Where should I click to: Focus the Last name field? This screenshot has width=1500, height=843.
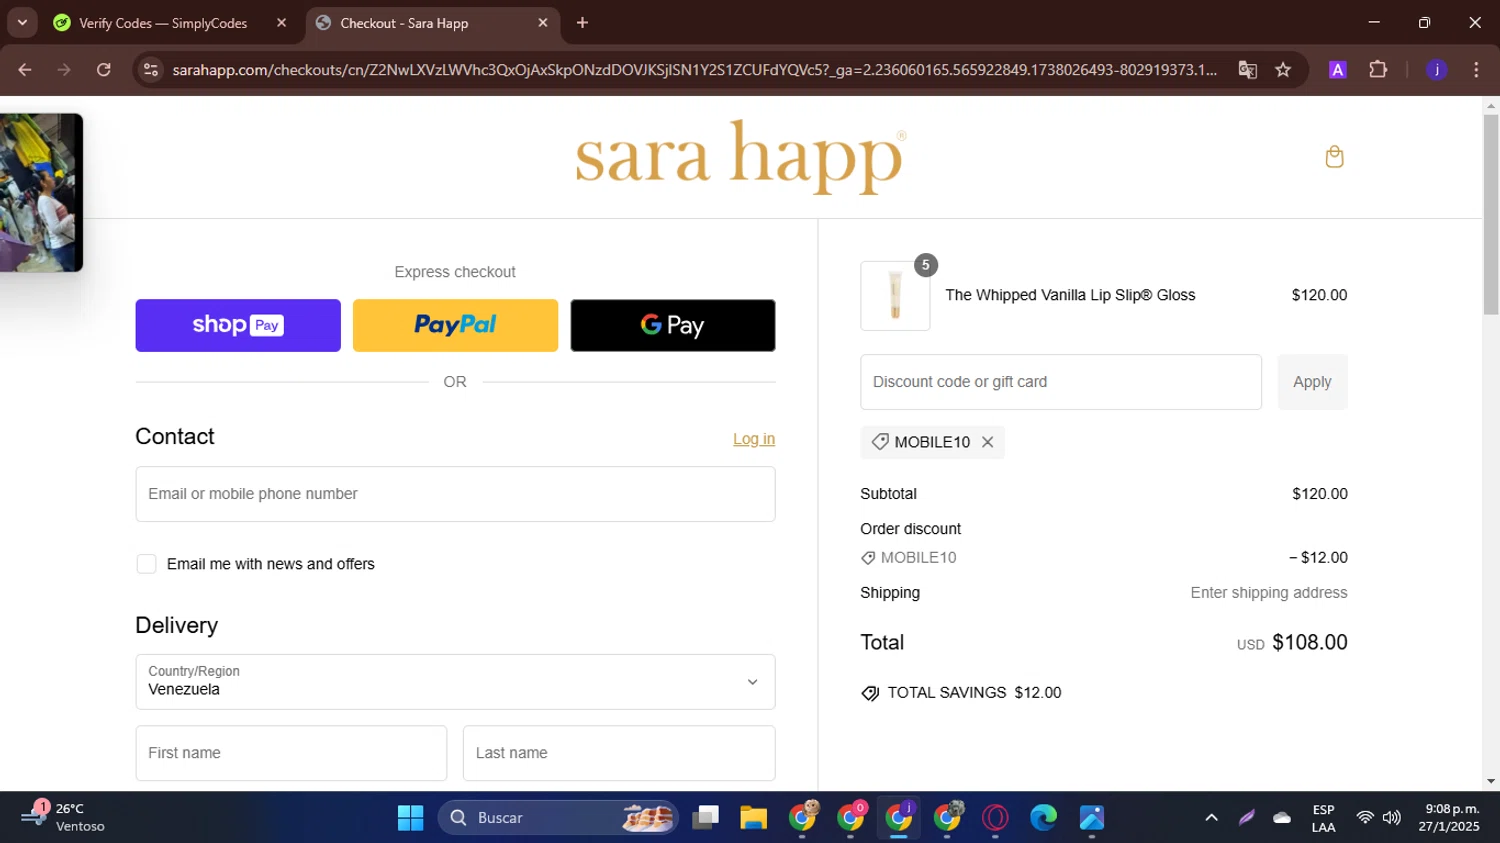click(619, 753)
